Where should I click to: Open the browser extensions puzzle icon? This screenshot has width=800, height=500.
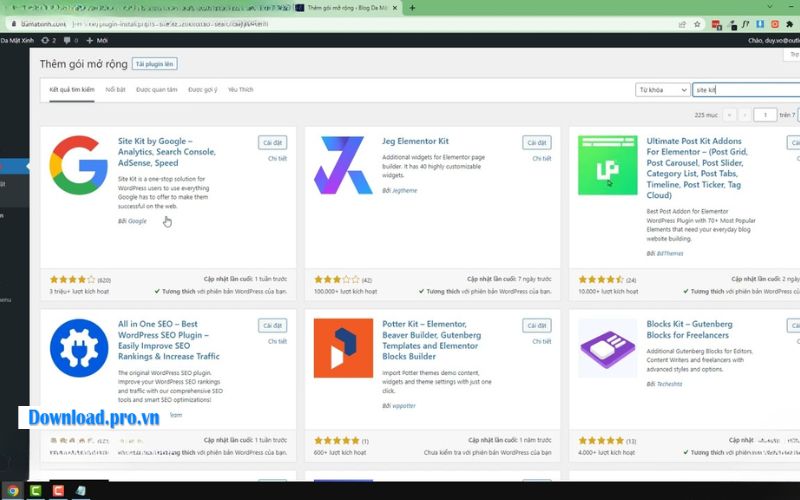[x=789, y=24]
